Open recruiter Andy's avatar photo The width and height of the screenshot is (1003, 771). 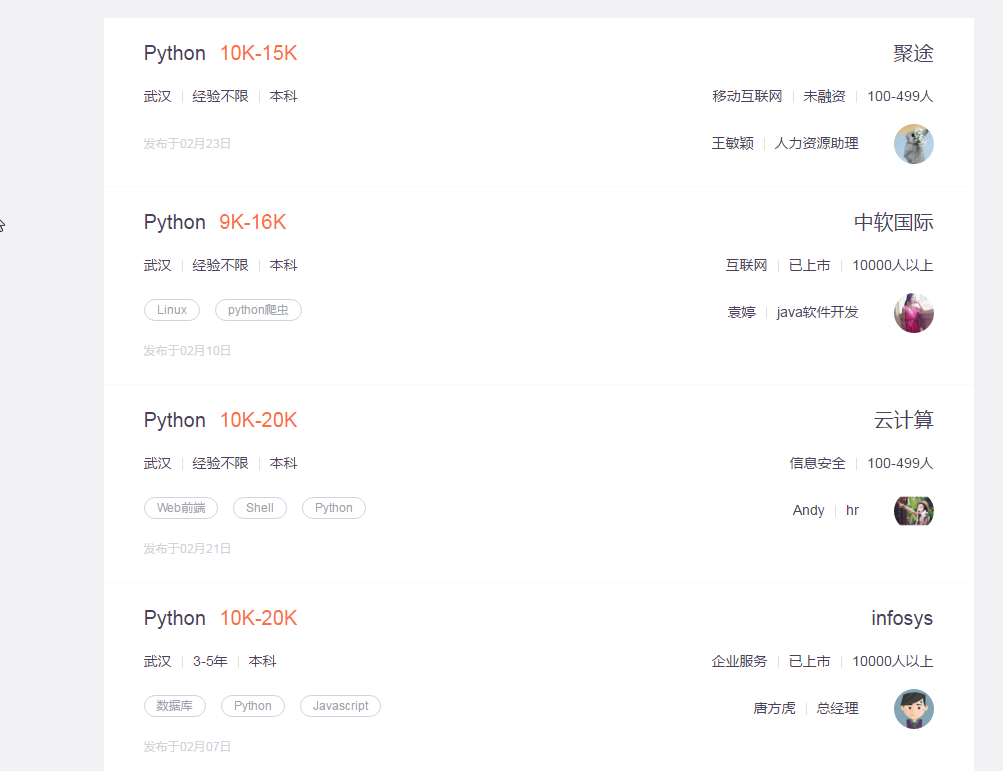click(x=913, y=511)
